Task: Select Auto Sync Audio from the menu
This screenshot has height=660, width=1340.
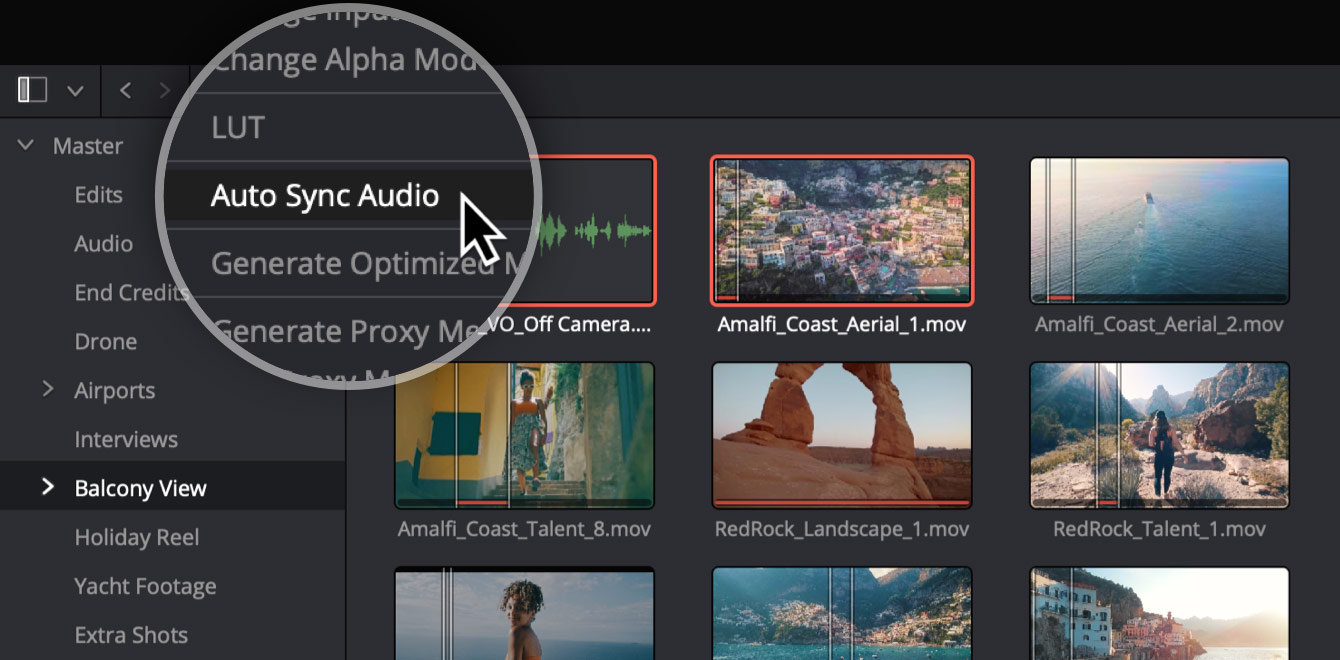Action: pos(324,195)
